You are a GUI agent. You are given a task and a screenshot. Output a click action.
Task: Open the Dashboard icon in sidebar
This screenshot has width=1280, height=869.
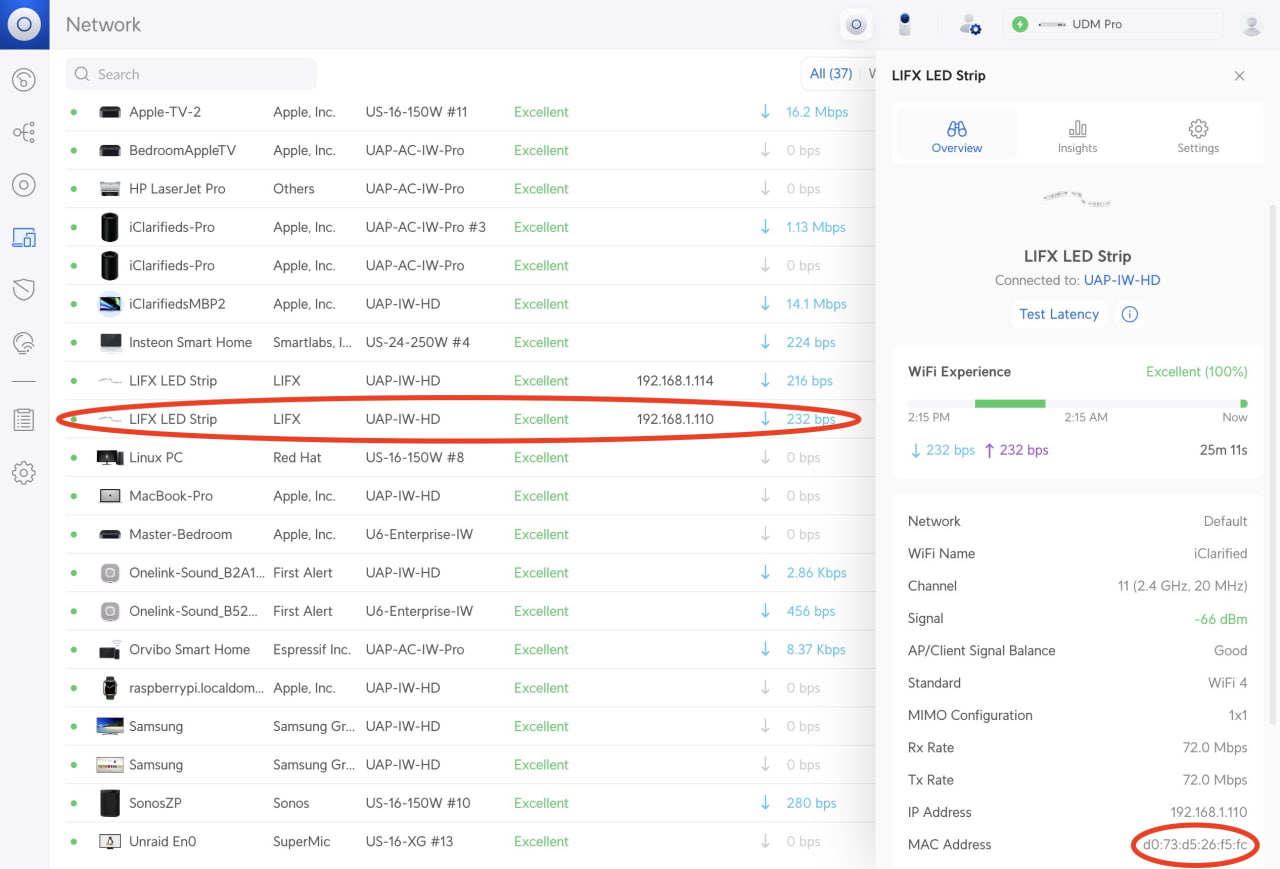(24, 80)
